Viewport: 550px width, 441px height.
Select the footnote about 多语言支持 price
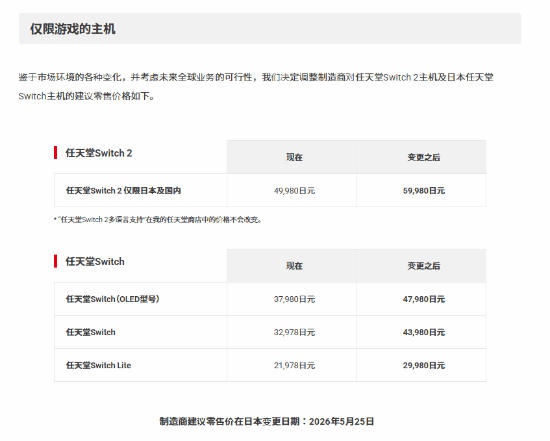tap(158, 220)
